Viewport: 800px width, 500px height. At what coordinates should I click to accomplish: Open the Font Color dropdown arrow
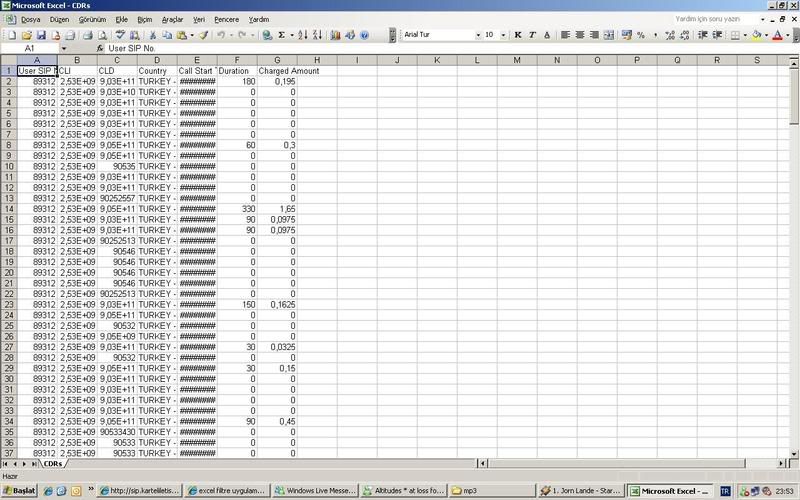coord(787,35)
